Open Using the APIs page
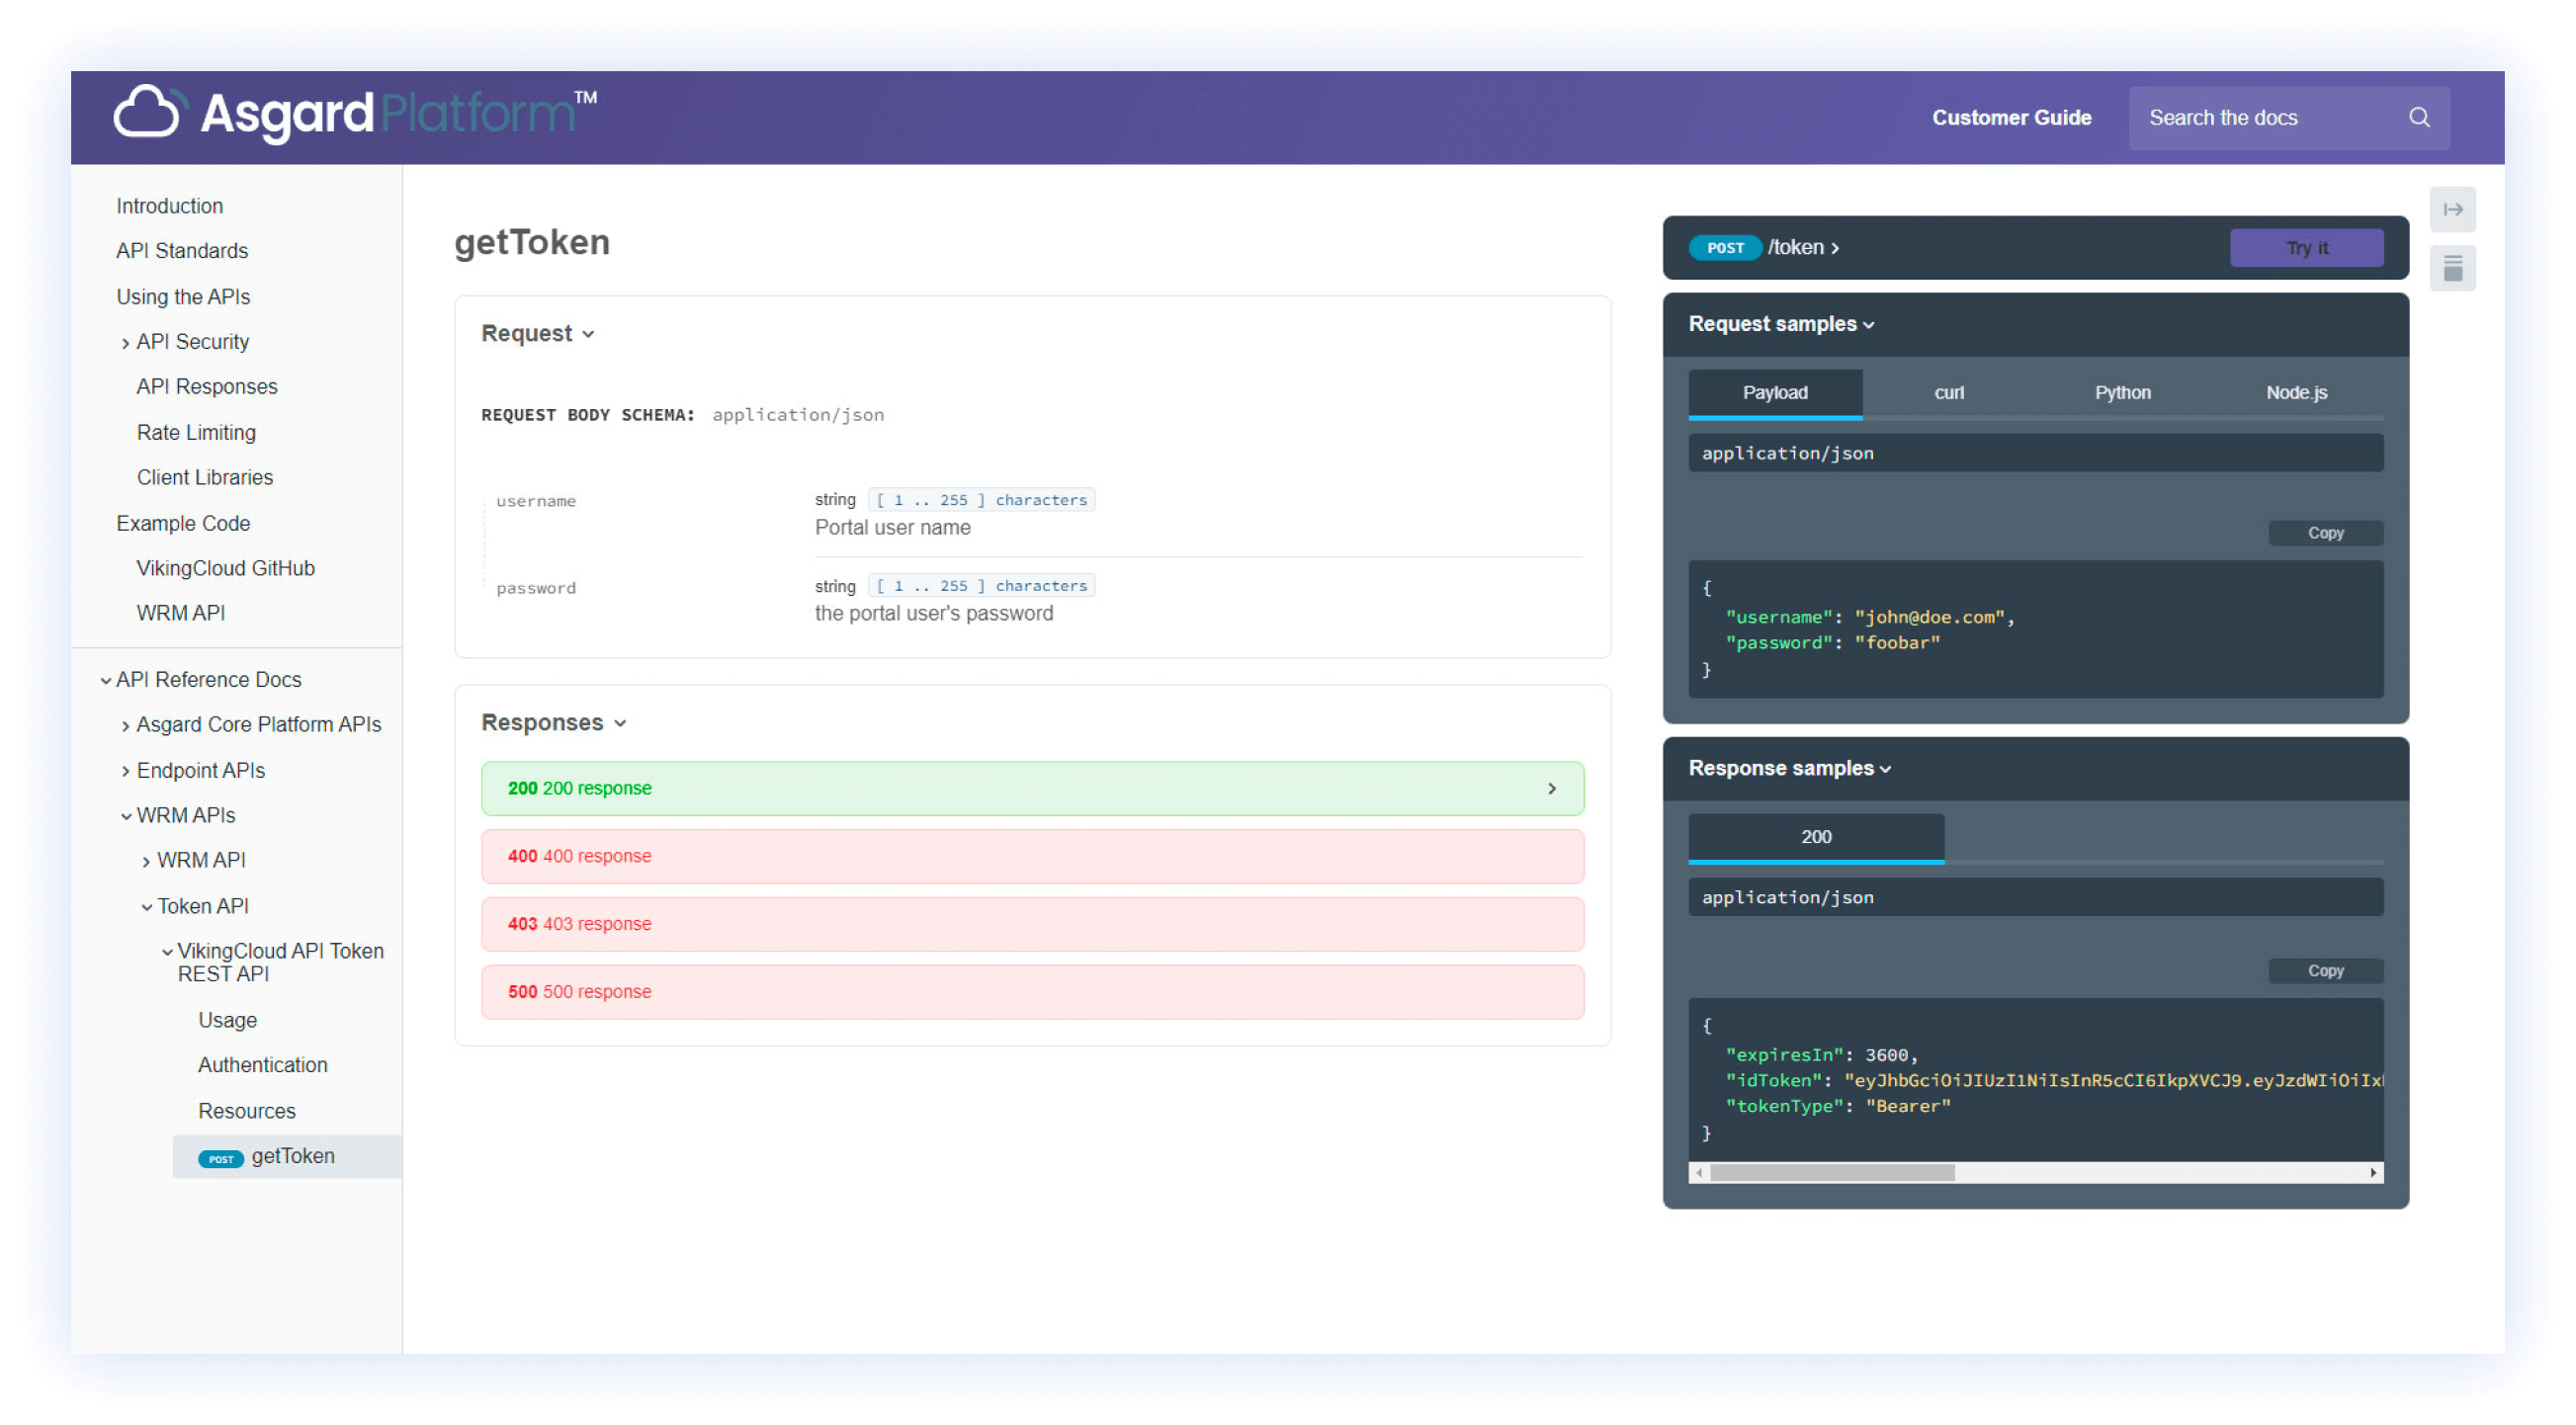The height and width of the screenshot is (1425, 2576). pyautogui.click(x=183, y=296)
